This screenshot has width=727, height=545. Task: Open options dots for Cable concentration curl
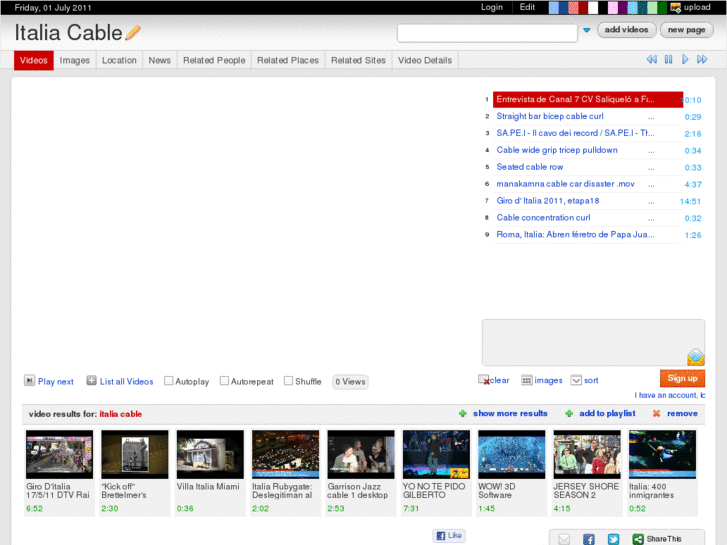[651, 219]
